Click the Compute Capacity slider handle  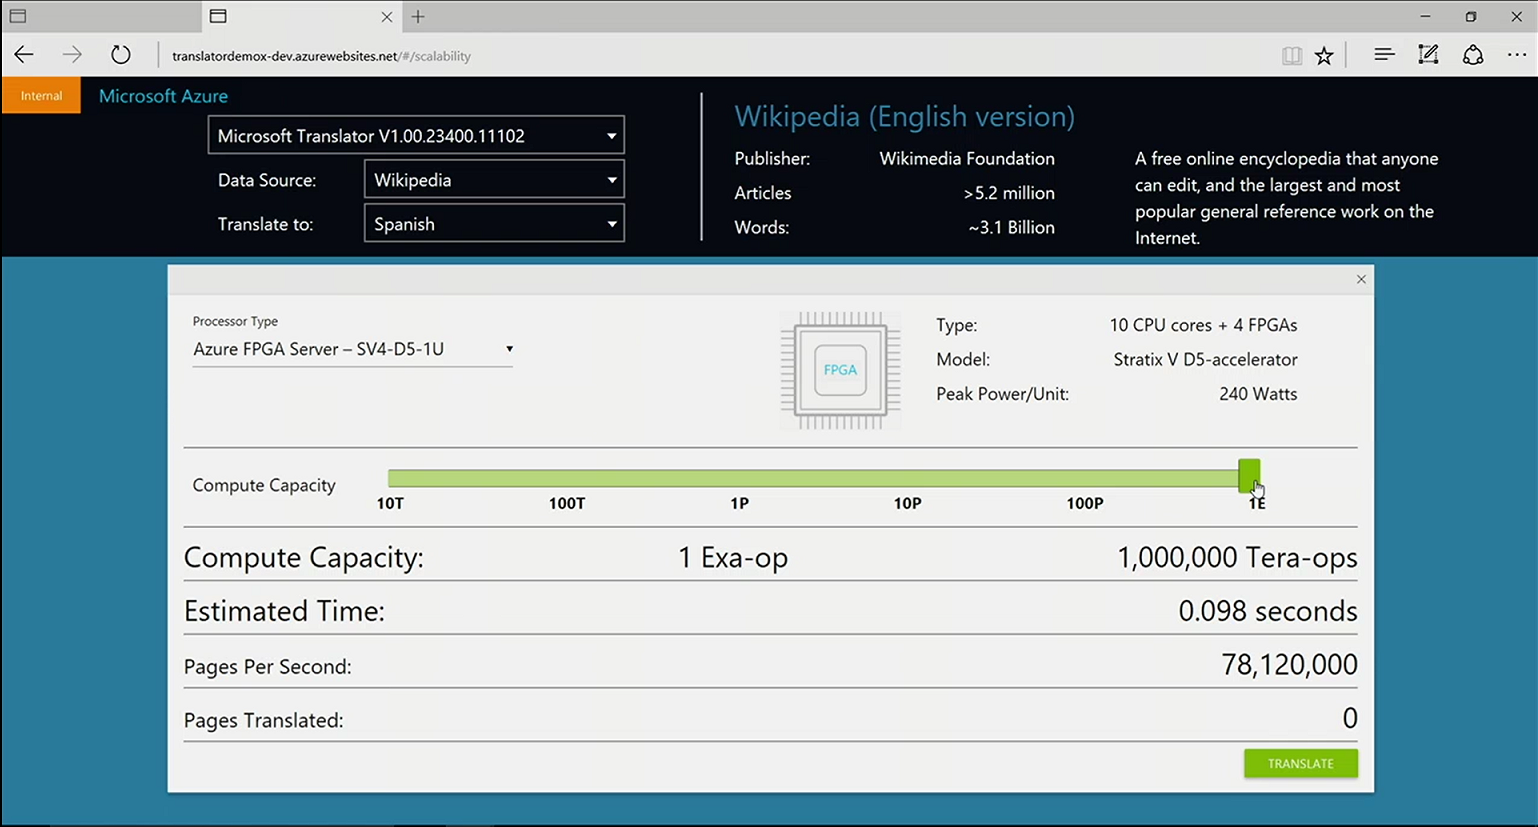coord(1248,476)
